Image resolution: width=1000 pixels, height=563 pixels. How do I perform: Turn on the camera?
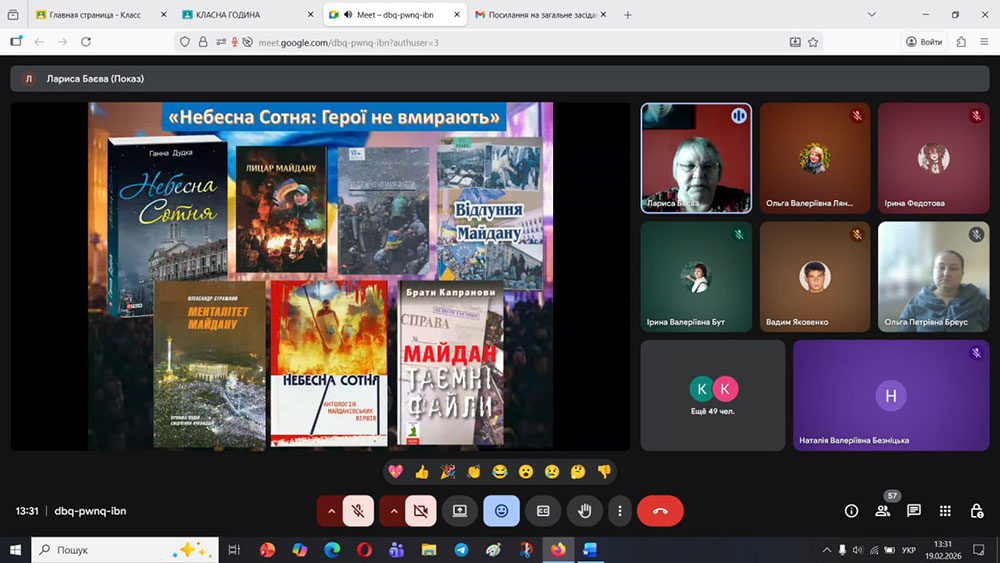tap(419, 511)
